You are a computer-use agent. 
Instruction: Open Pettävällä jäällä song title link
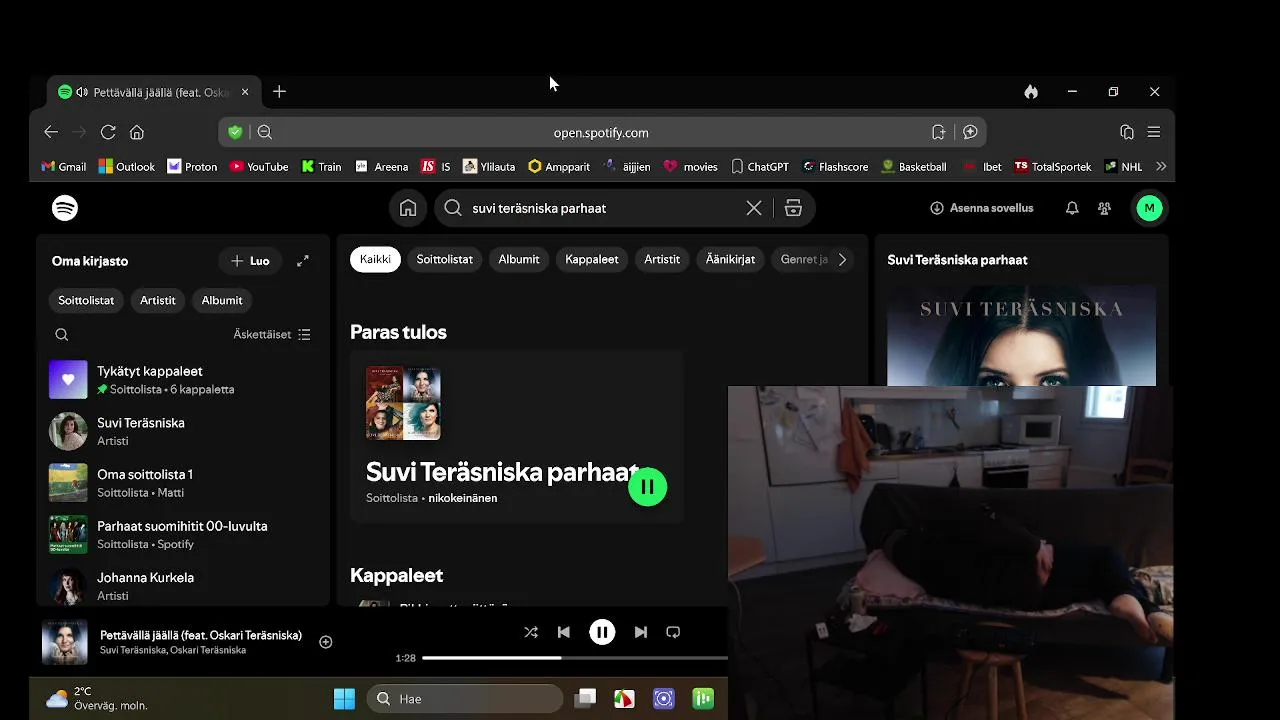(x=201, y=635)
